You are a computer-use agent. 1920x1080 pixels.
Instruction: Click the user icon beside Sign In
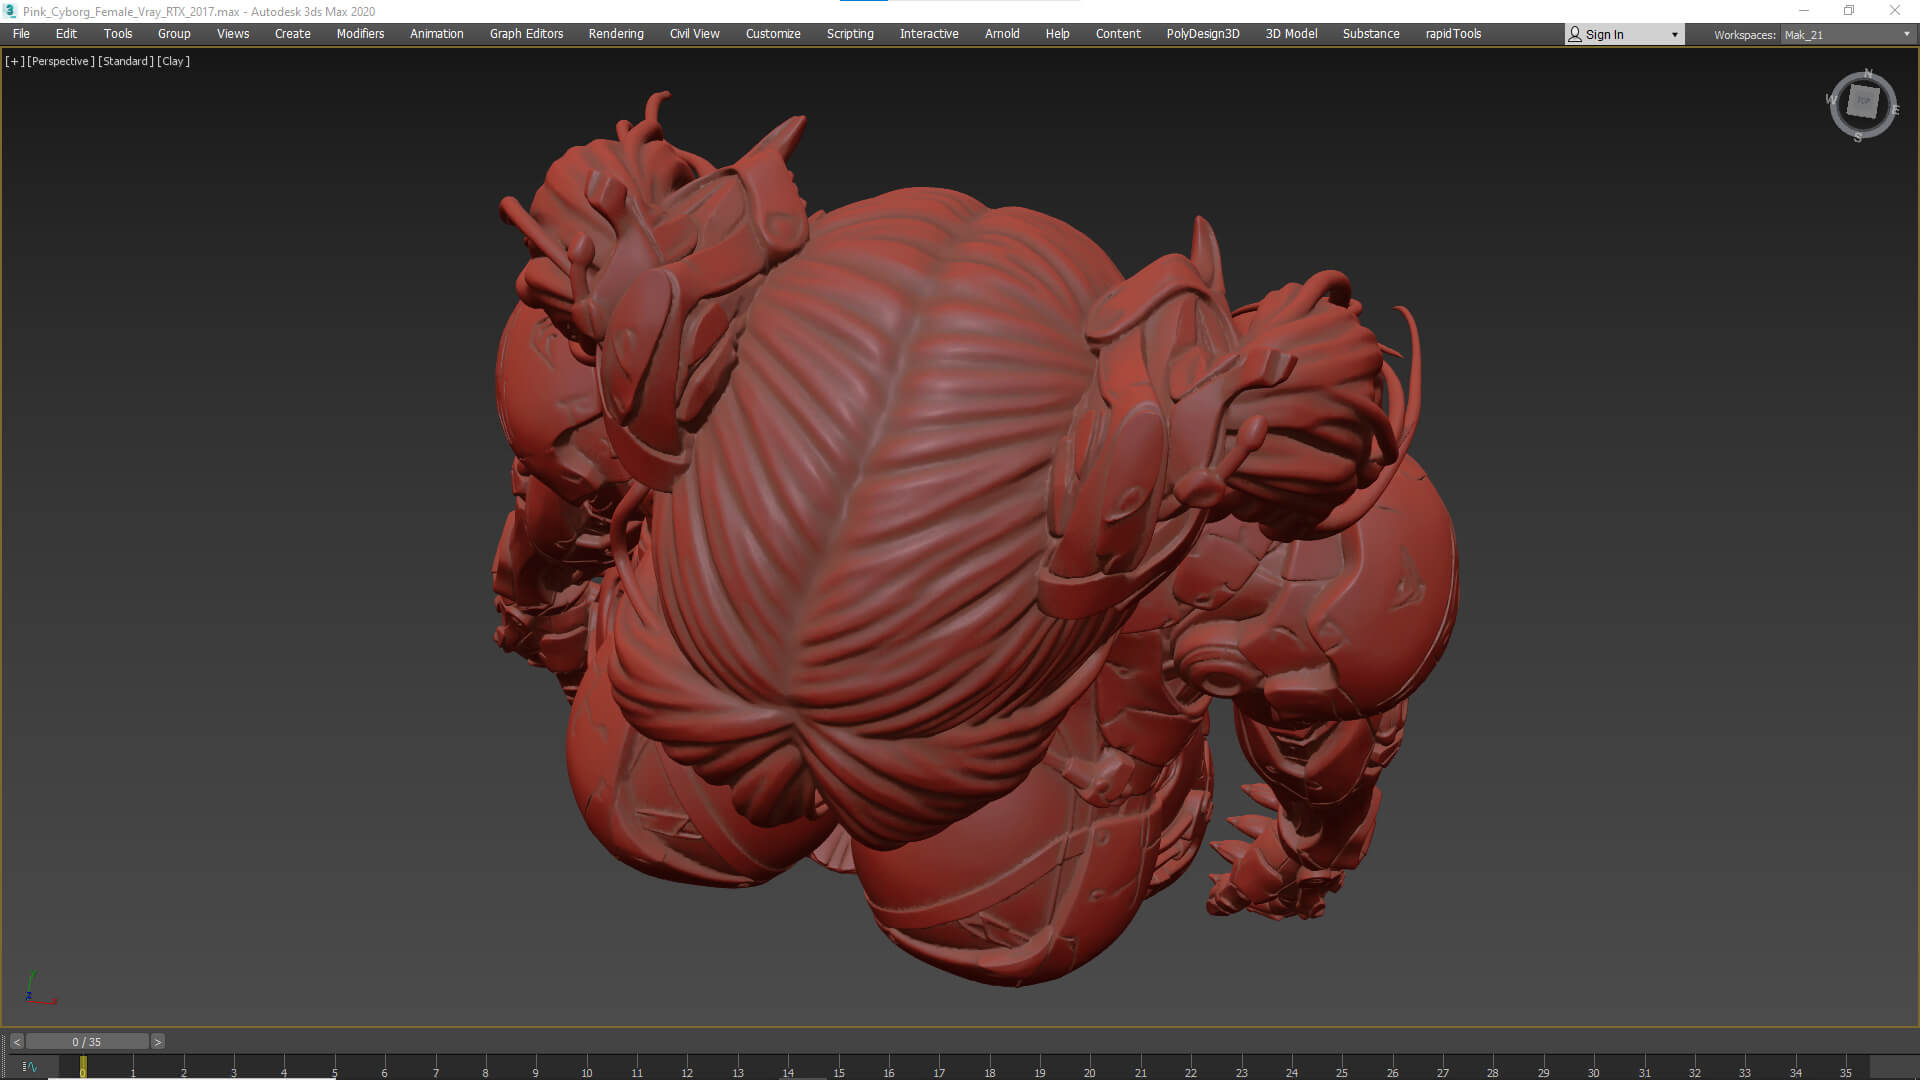coord(1575,34)
